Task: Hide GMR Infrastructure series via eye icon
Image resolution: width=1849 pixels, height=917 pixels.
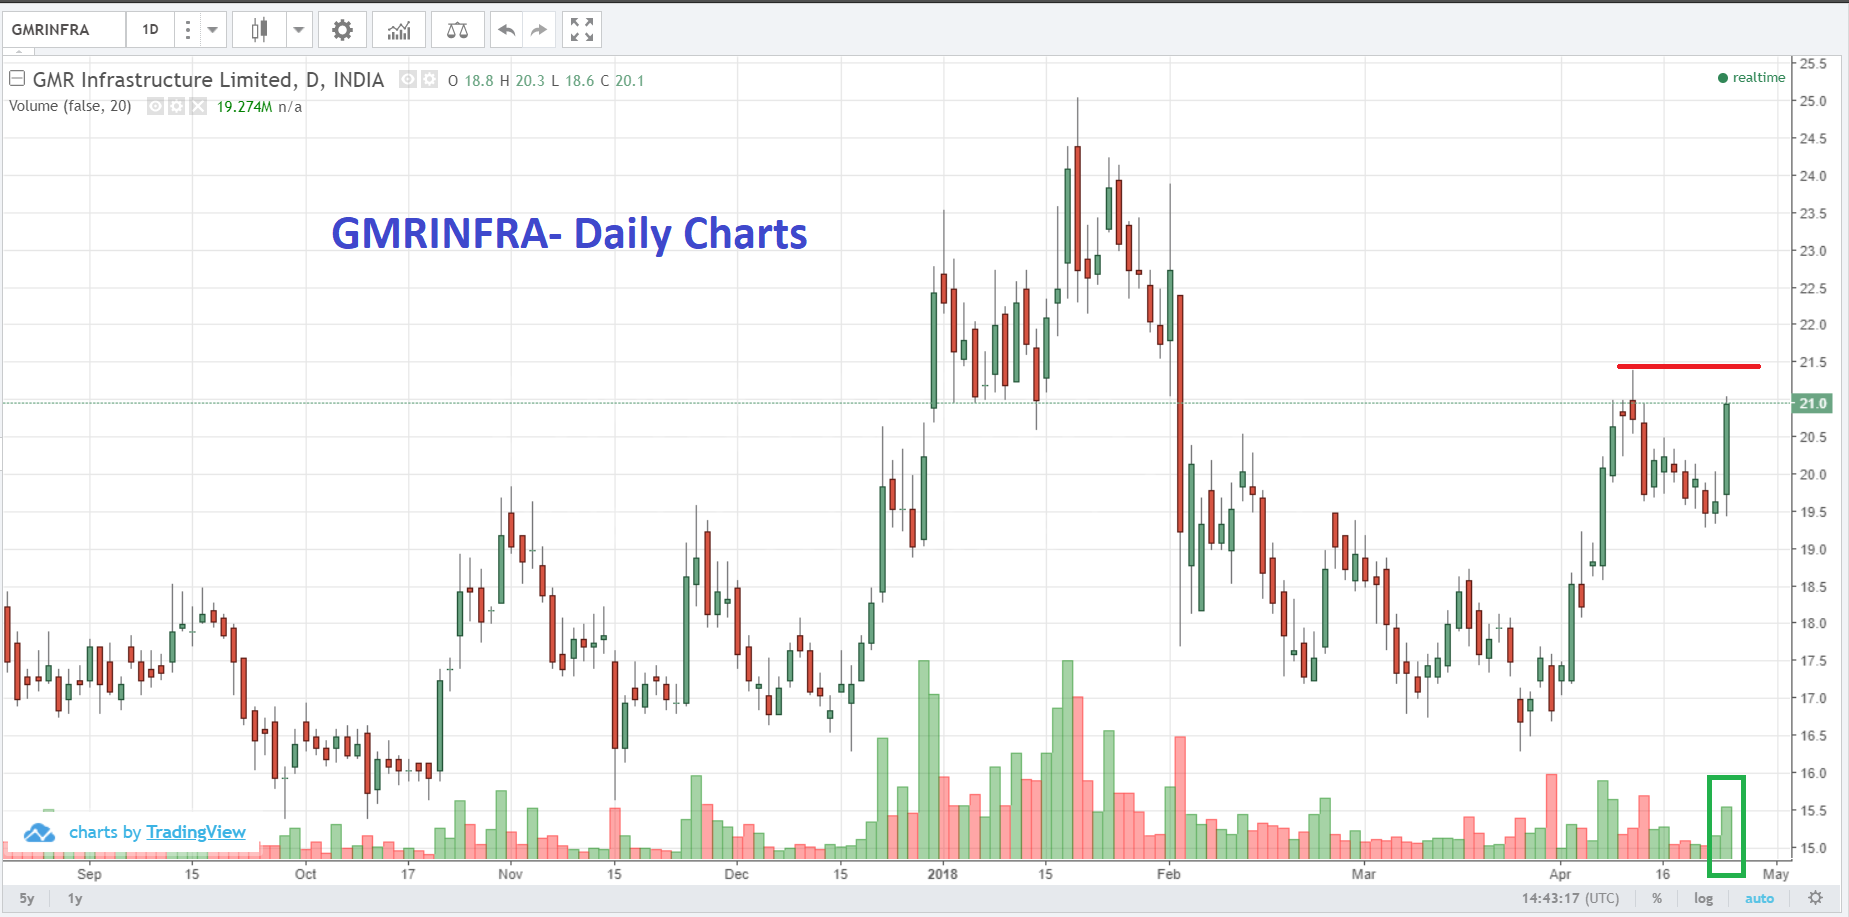Action: 408,79
